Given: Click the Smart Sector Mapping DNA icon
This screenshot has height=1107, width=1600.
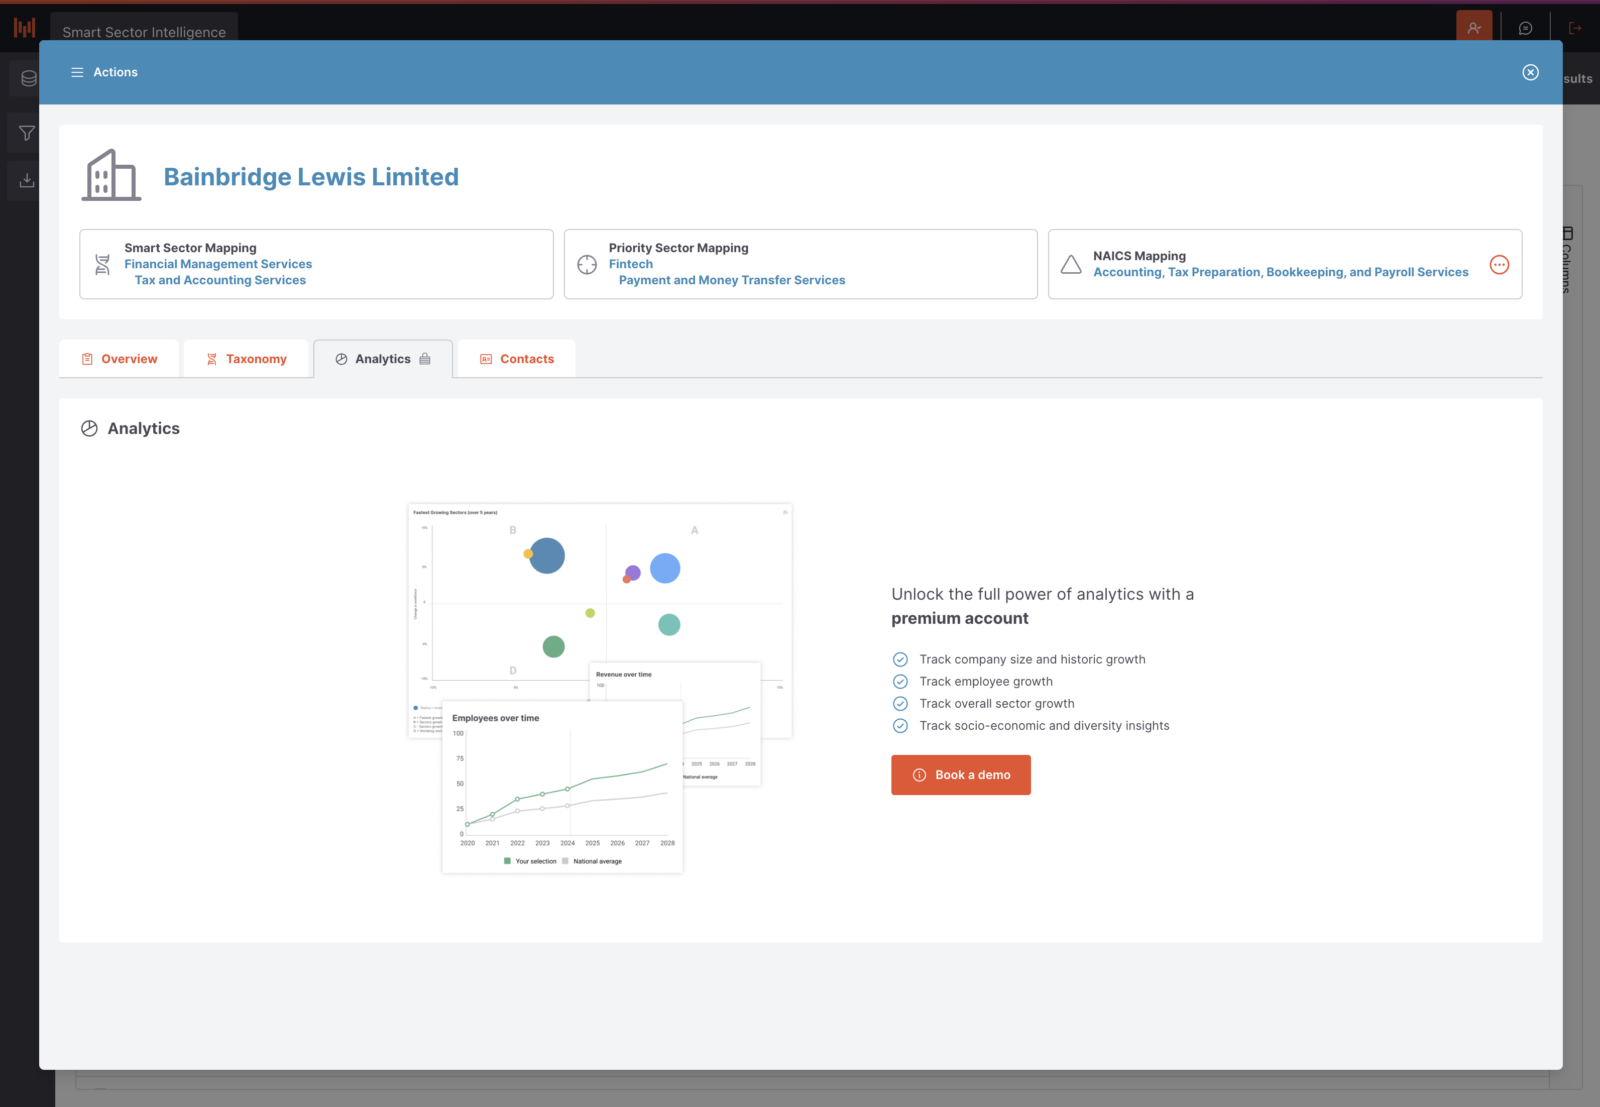Looking at the screenshot, I should point(102,264).
